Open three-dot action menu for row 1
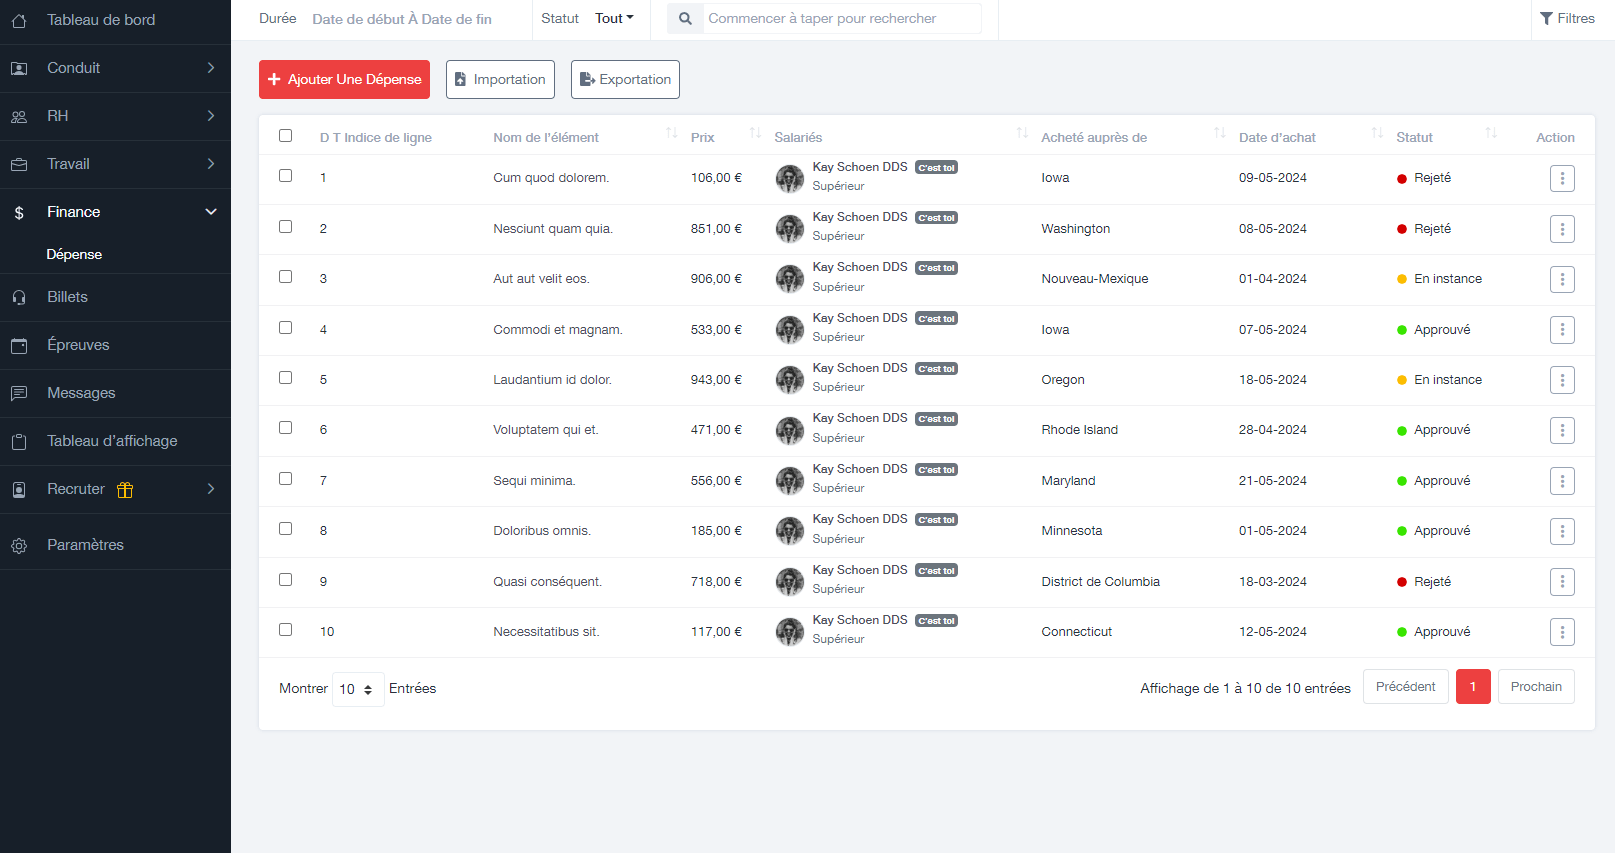This screenshot has height=853, width=1615. click(1562, 178)
